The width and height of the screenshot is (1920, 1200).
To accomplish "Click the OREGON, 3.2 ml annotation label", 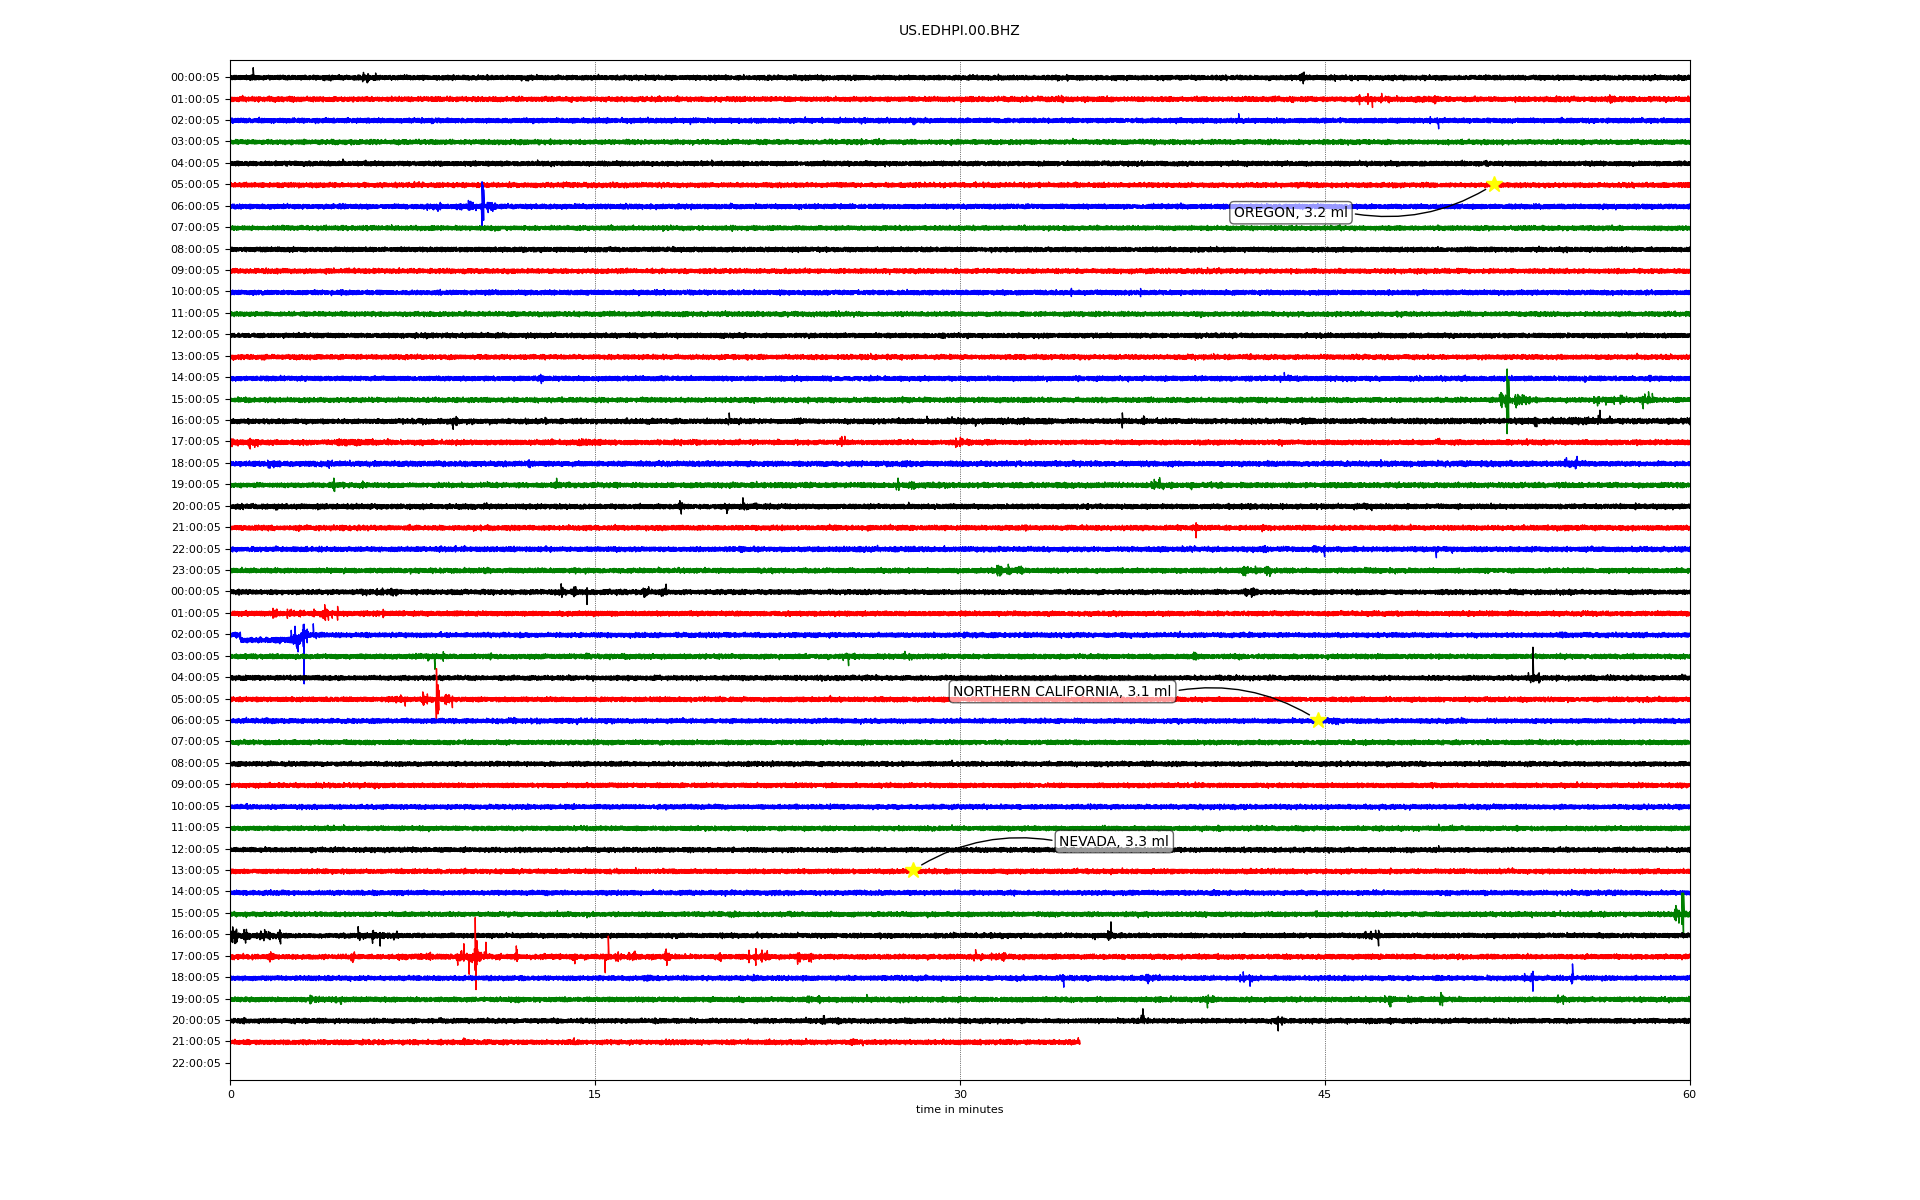I will pyautogui.click(x=1290, y=212).
